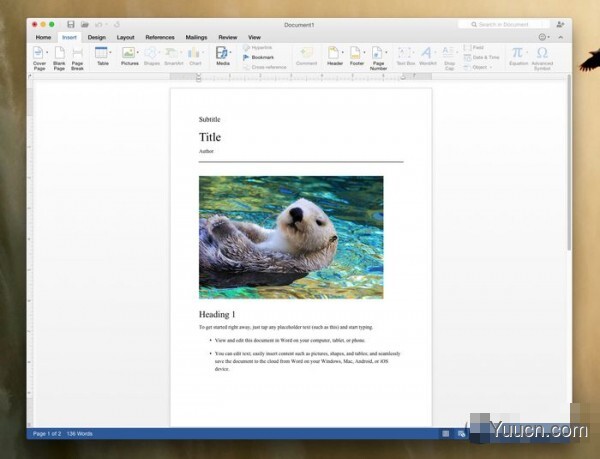Open the Table dropdown arrow

(111, 52)
